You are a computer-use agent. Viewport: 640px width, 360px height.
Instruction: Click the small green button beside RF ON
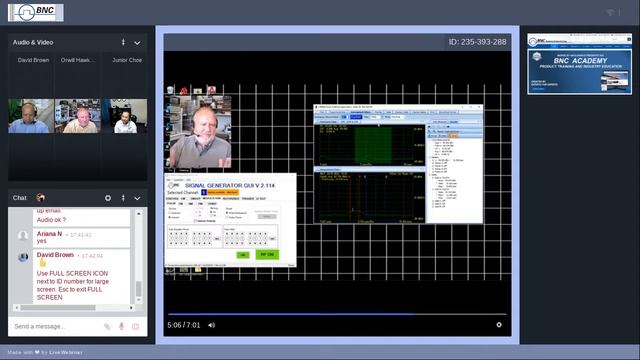(x=243, y=255)
